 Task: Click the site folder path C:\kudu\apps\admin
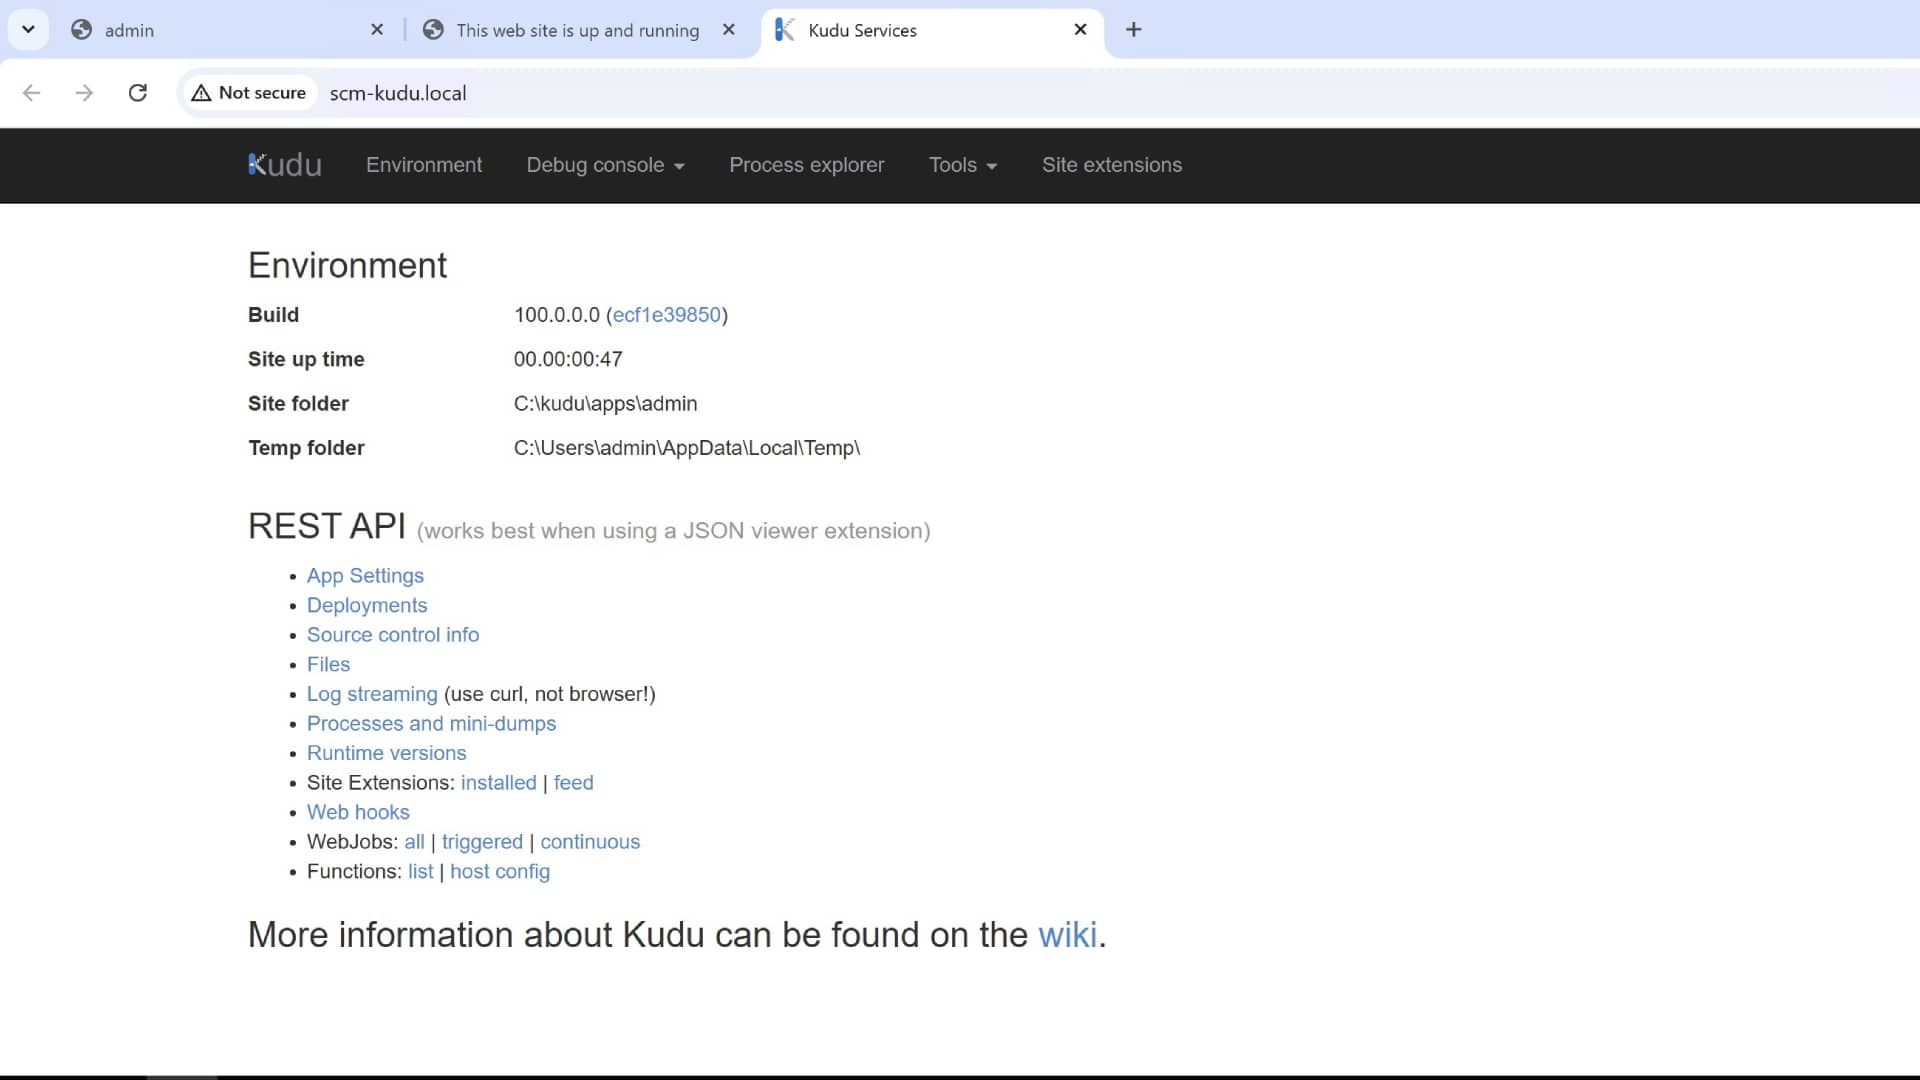(606, 404)
